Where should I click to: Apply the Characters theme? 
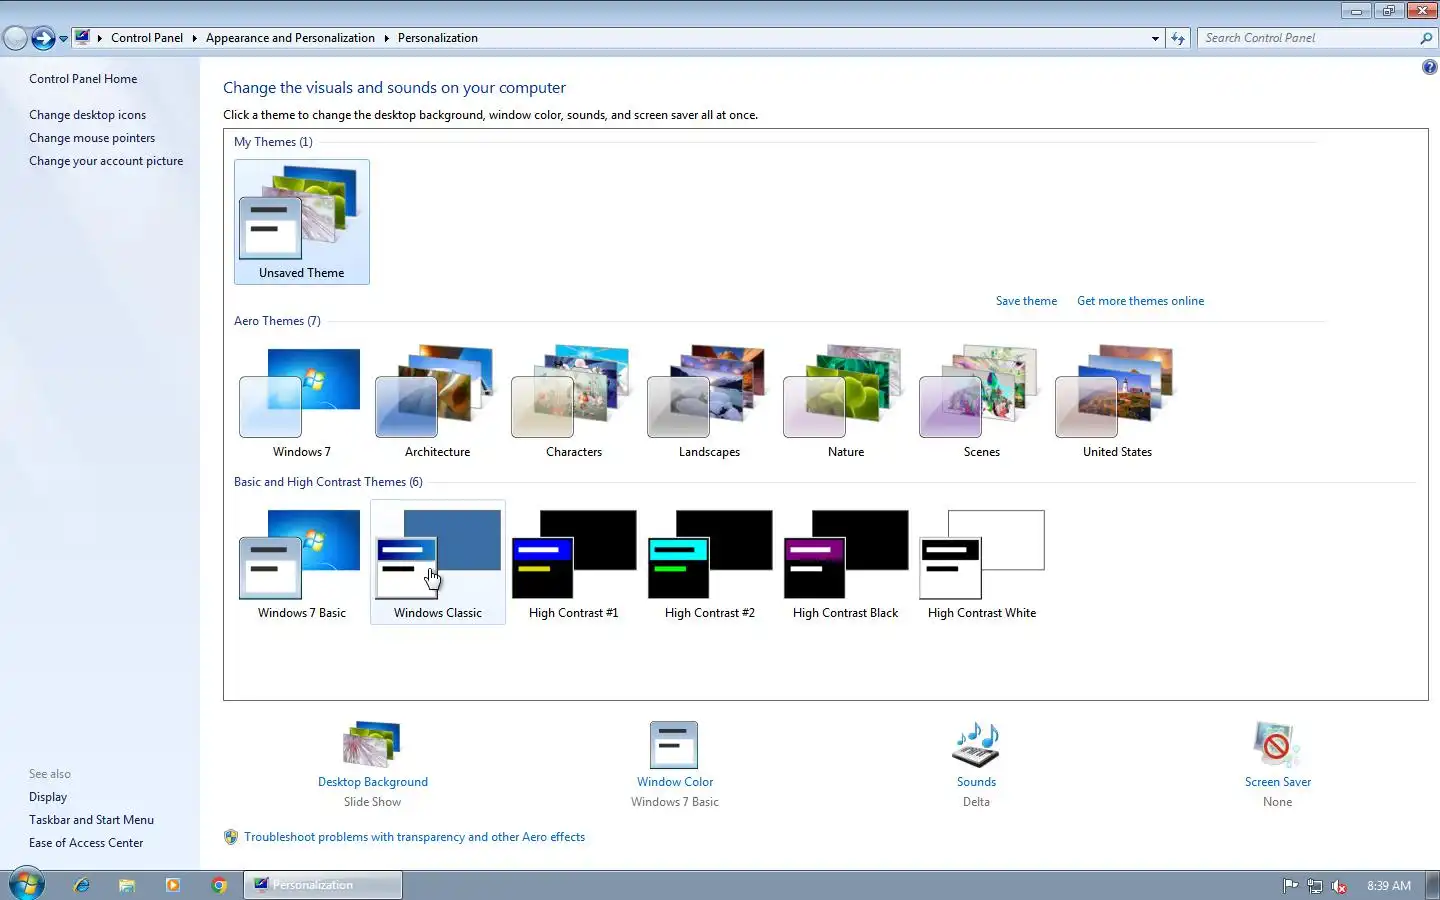tap(573, 402)
